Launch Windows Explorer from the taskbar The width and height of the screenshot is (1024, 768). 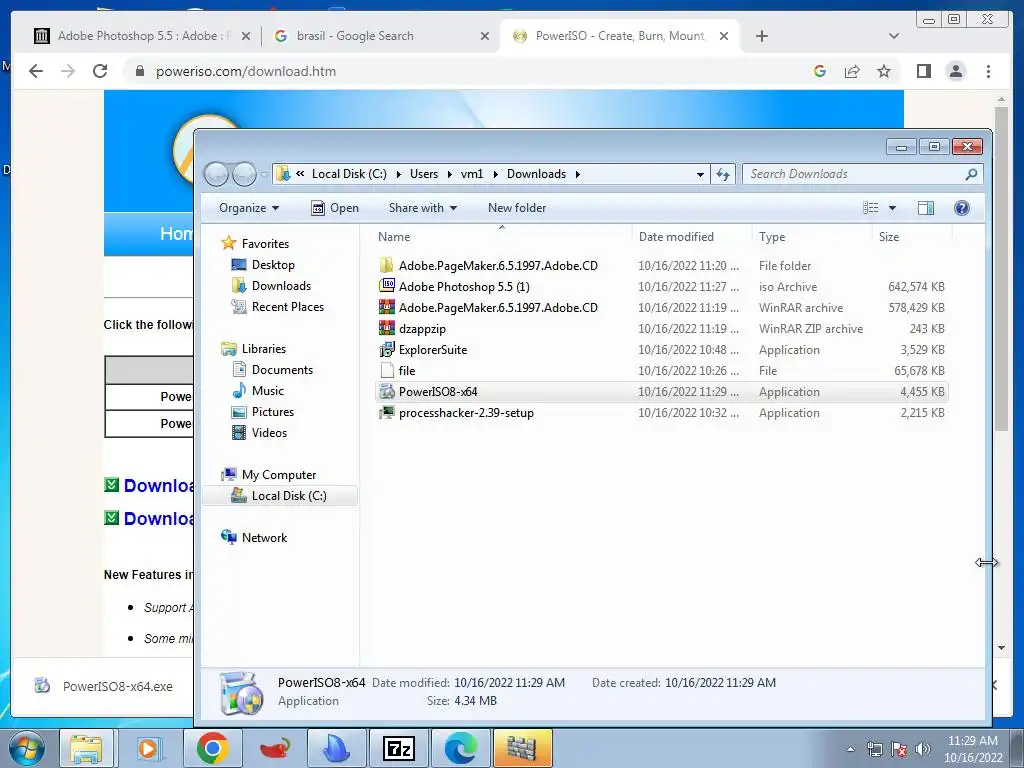coord(86,748)
